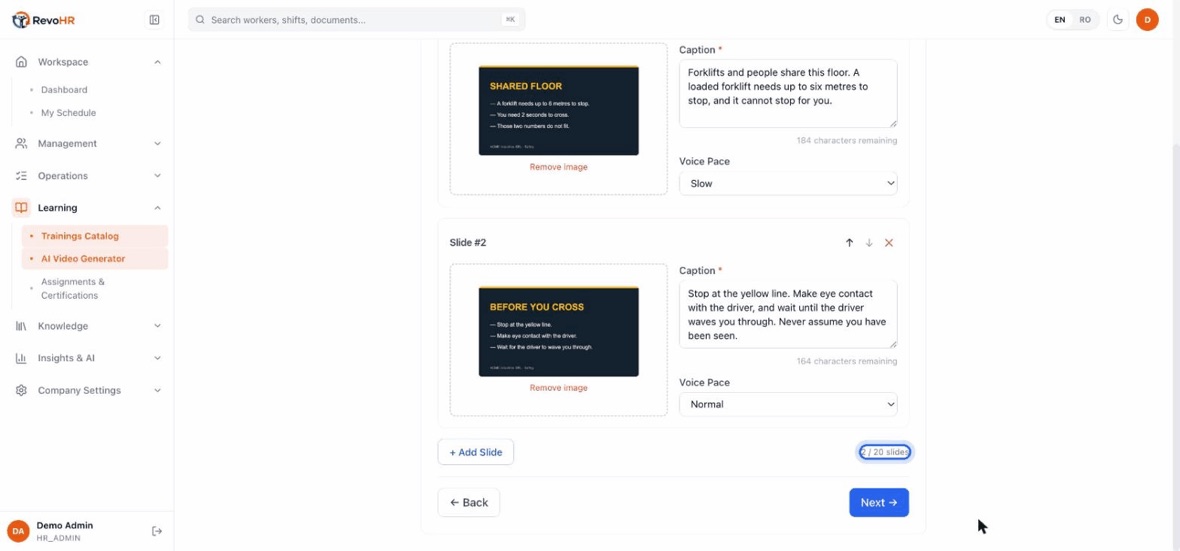
Task: Click the RevoHR logo
Action: (43, 20)
